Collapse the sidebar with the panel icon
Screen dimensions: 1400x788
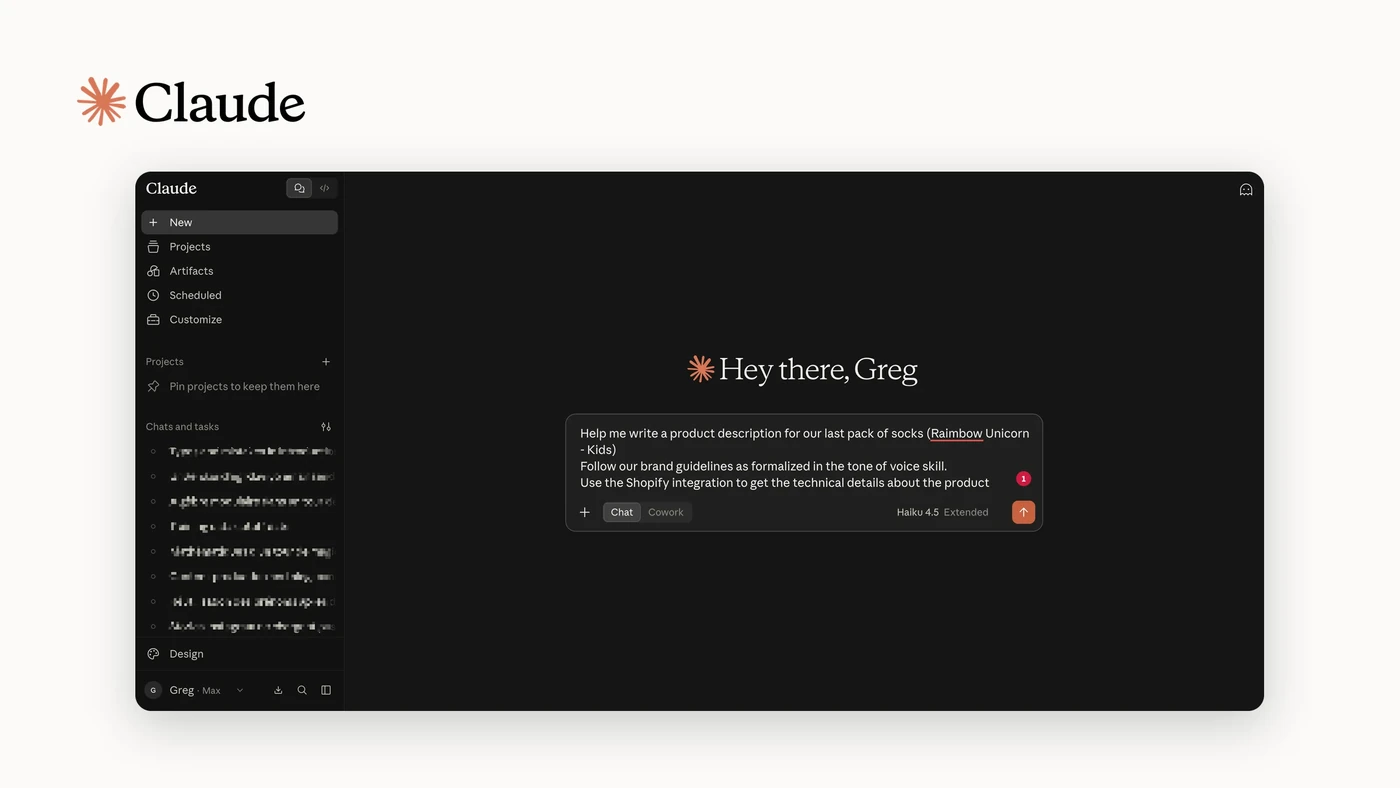click(326, 690)
